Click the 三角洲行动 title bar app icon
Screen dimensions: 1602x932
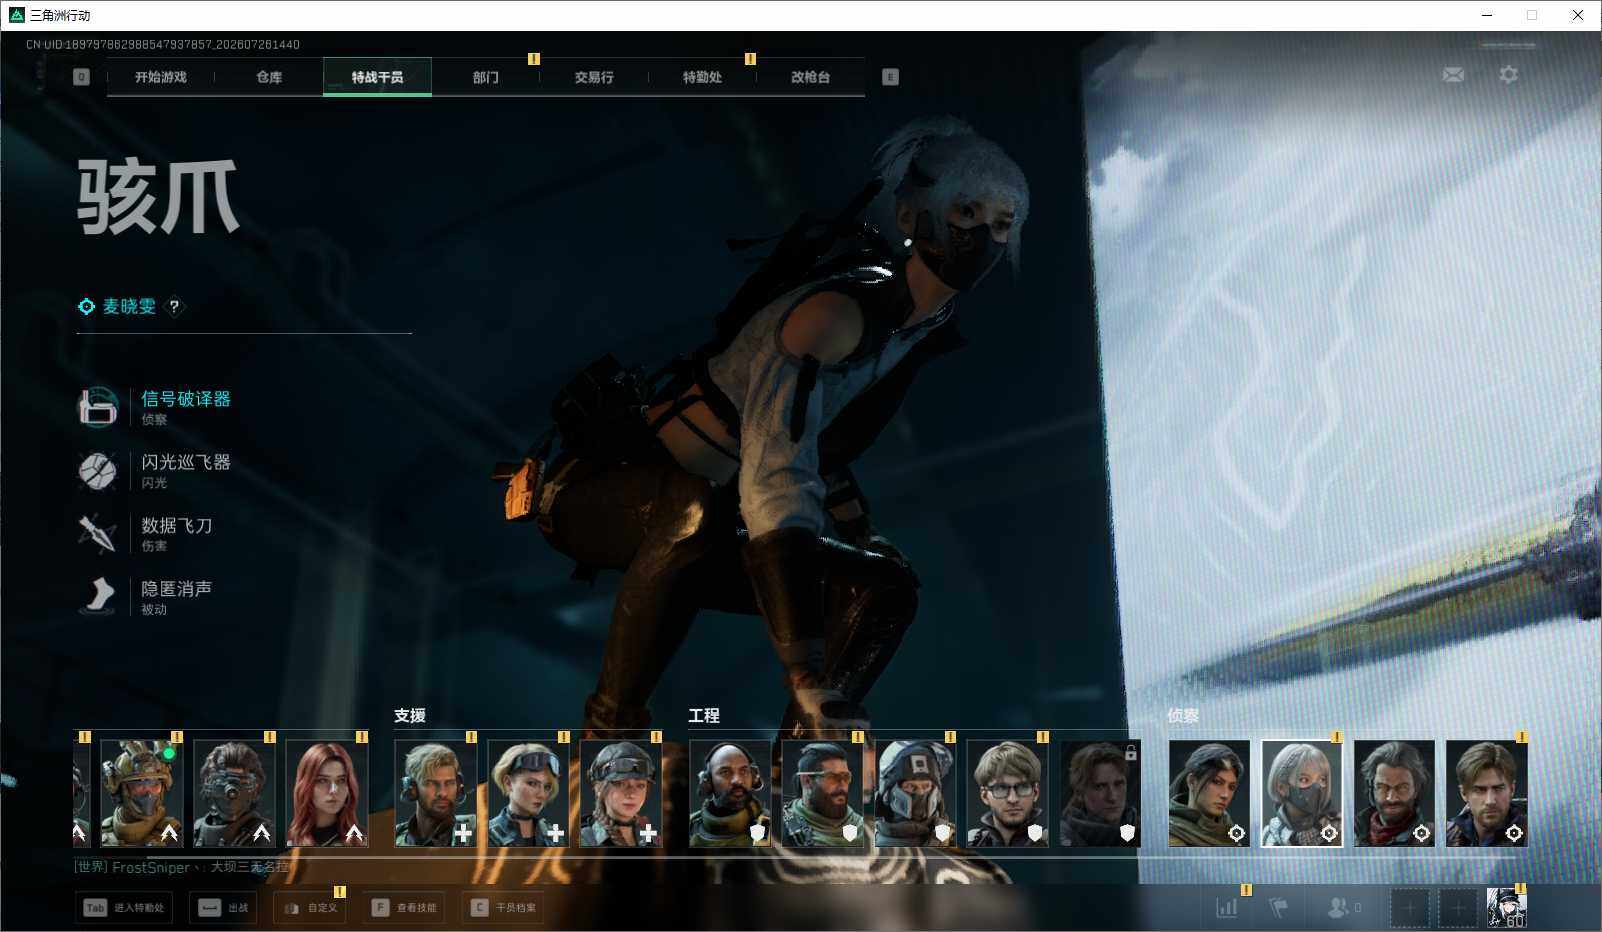click(16, 15)
